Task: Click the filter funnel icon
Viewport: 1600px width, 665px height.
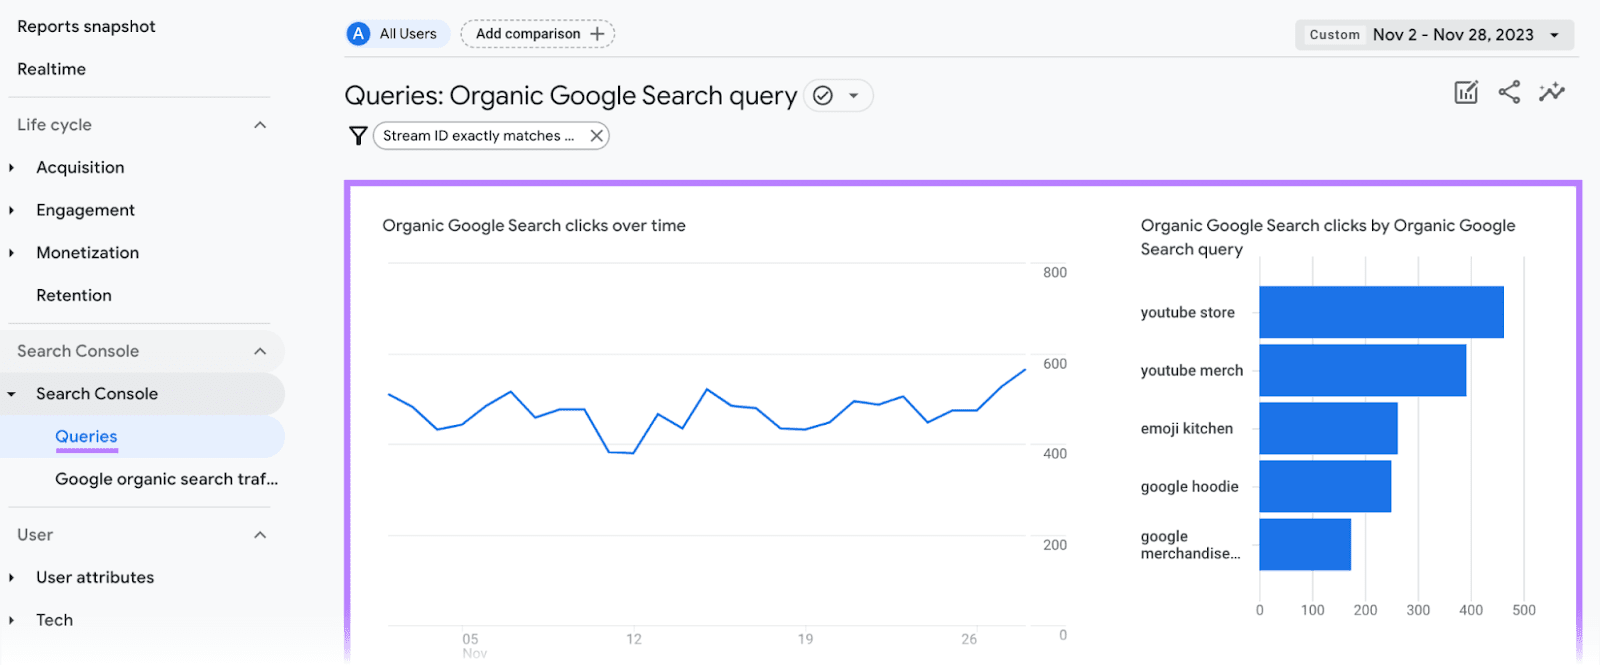Action: 358,136
